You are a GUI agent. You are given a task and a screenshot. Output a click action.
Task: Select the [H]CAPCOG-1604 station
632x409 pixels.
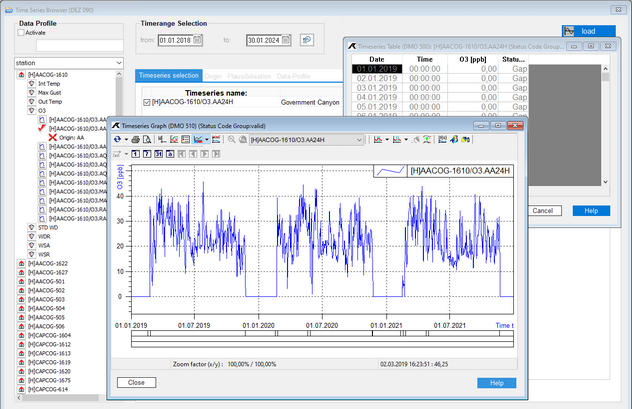[49, 335]
